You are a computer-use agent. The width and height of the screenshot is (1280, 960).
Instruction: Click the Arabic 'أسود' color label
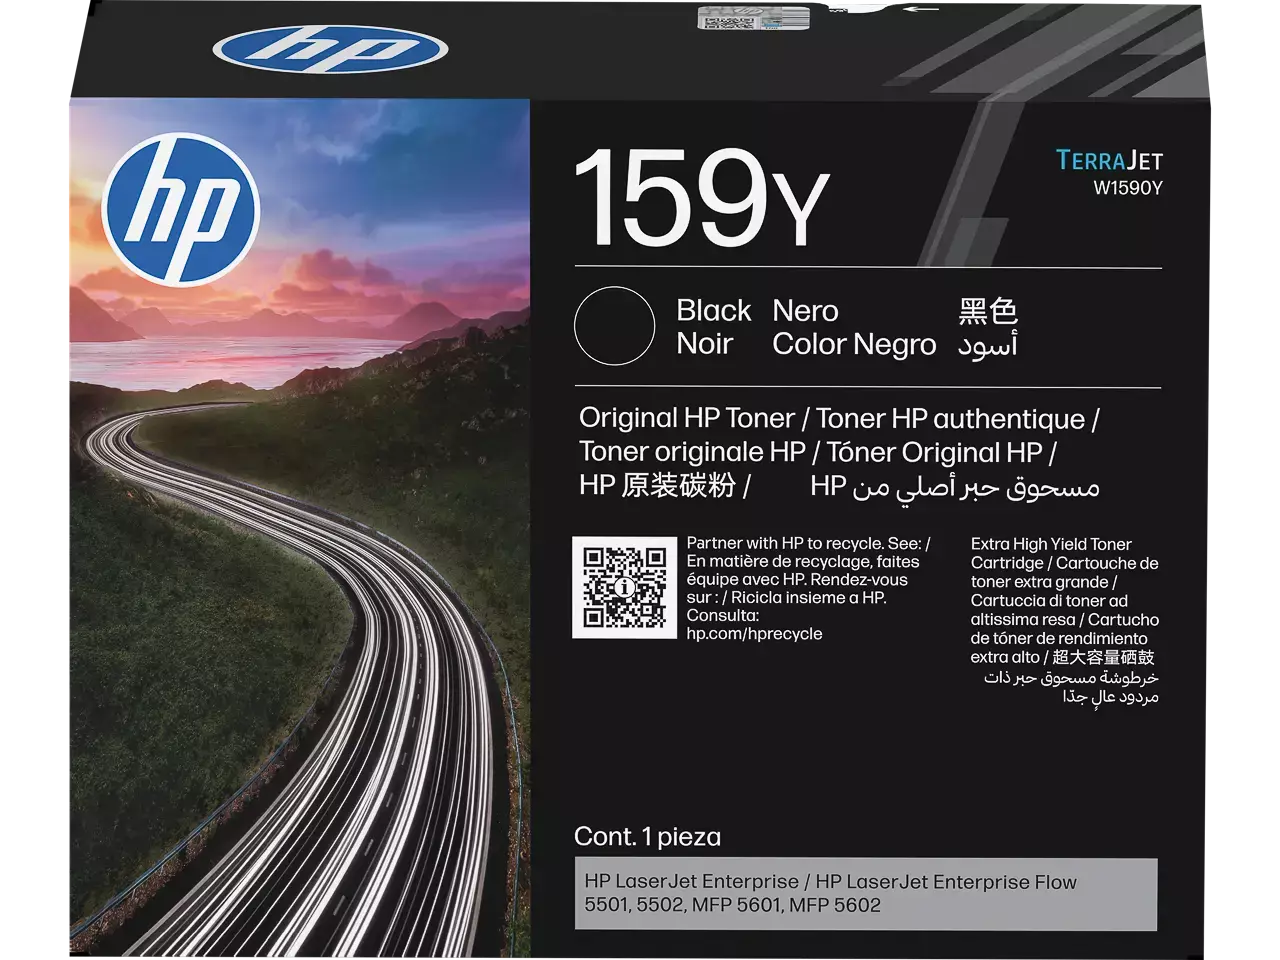[x=988, y=345]
